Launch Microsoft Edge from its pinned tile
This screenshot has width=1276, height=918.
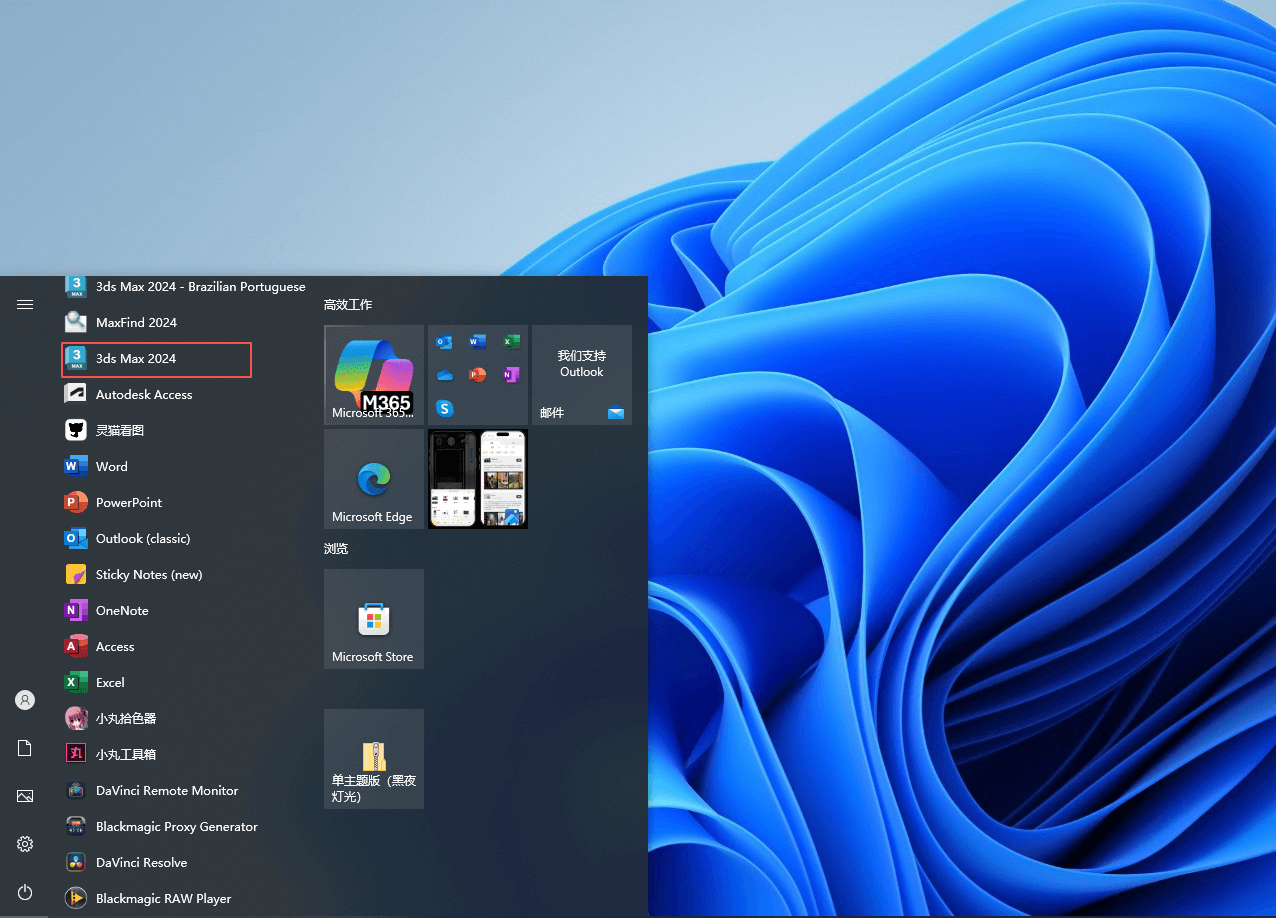[373, 478]
